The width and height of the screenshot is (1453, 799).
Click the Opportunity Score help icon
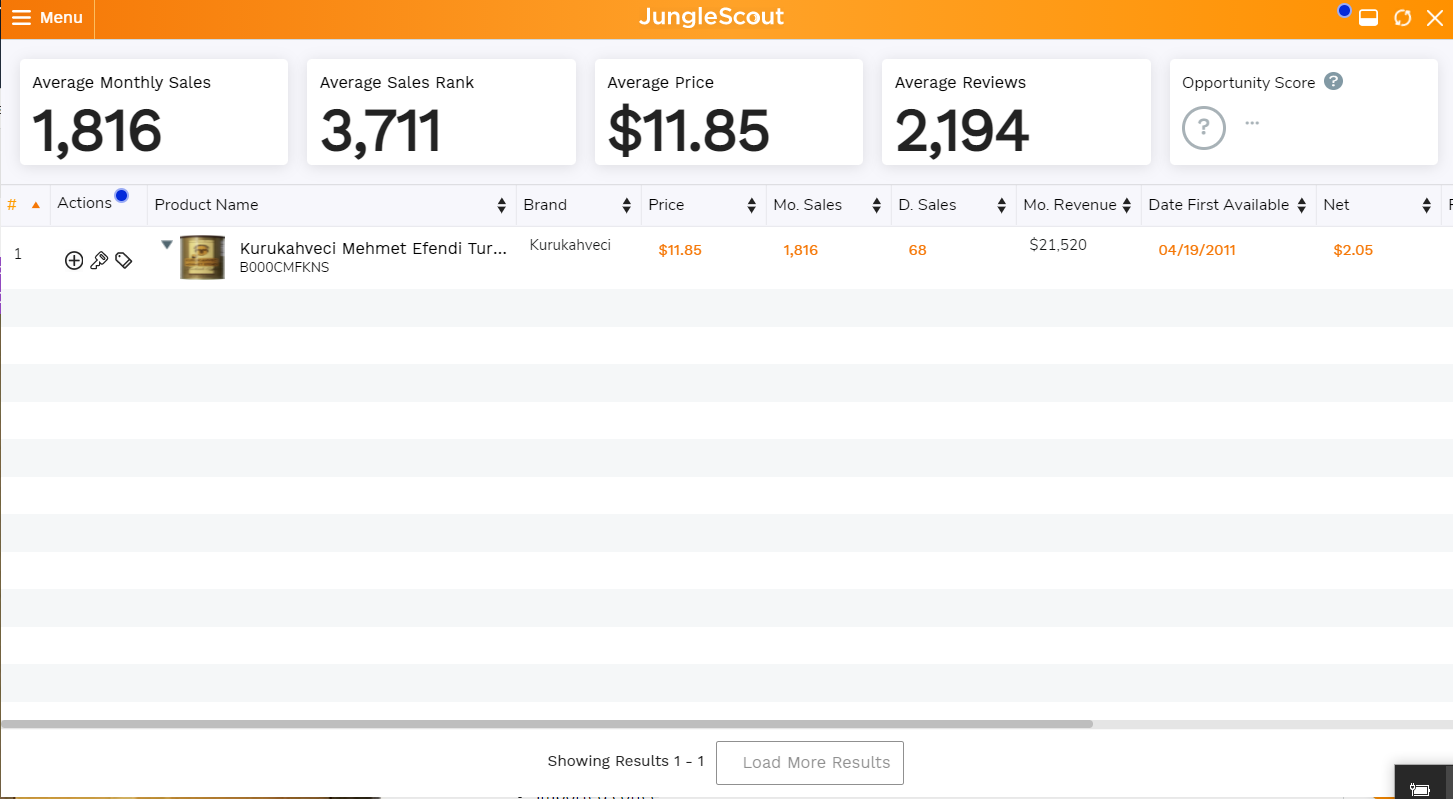tap(1333, 81)
